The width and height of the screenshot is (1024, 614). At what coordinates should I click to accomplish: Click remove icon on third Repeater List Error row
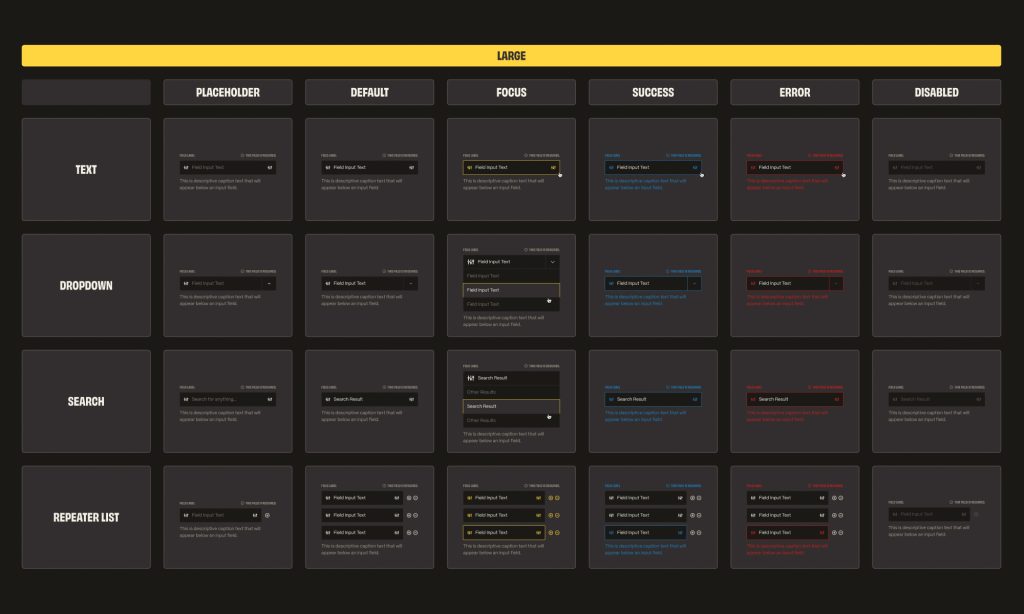coord(840,532)
